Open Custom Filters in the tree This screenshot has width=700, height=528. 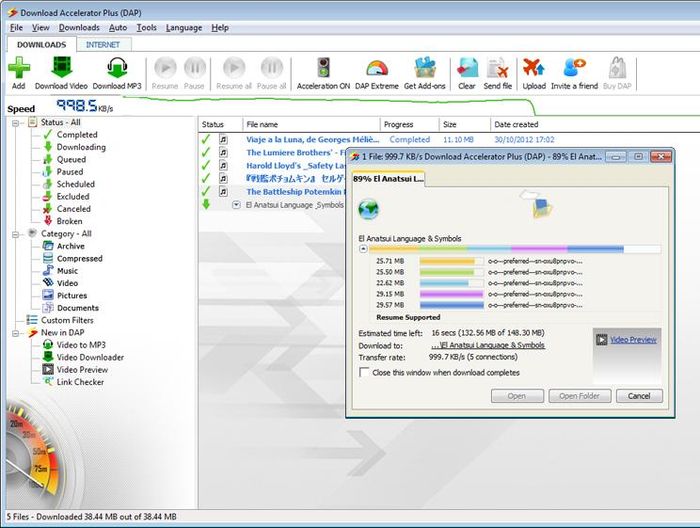pyautogui.click(x=67, y=320)
